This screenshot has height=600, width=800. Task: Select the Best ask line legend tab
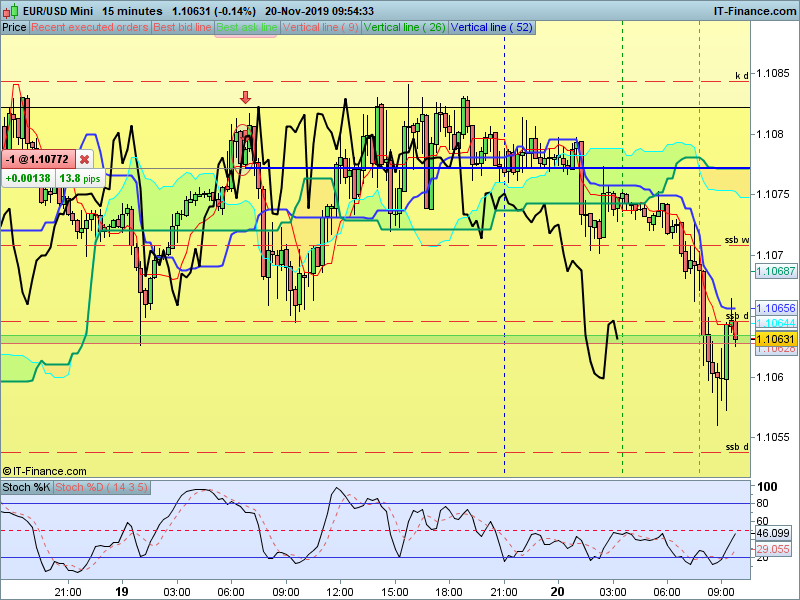pos(246,28)
